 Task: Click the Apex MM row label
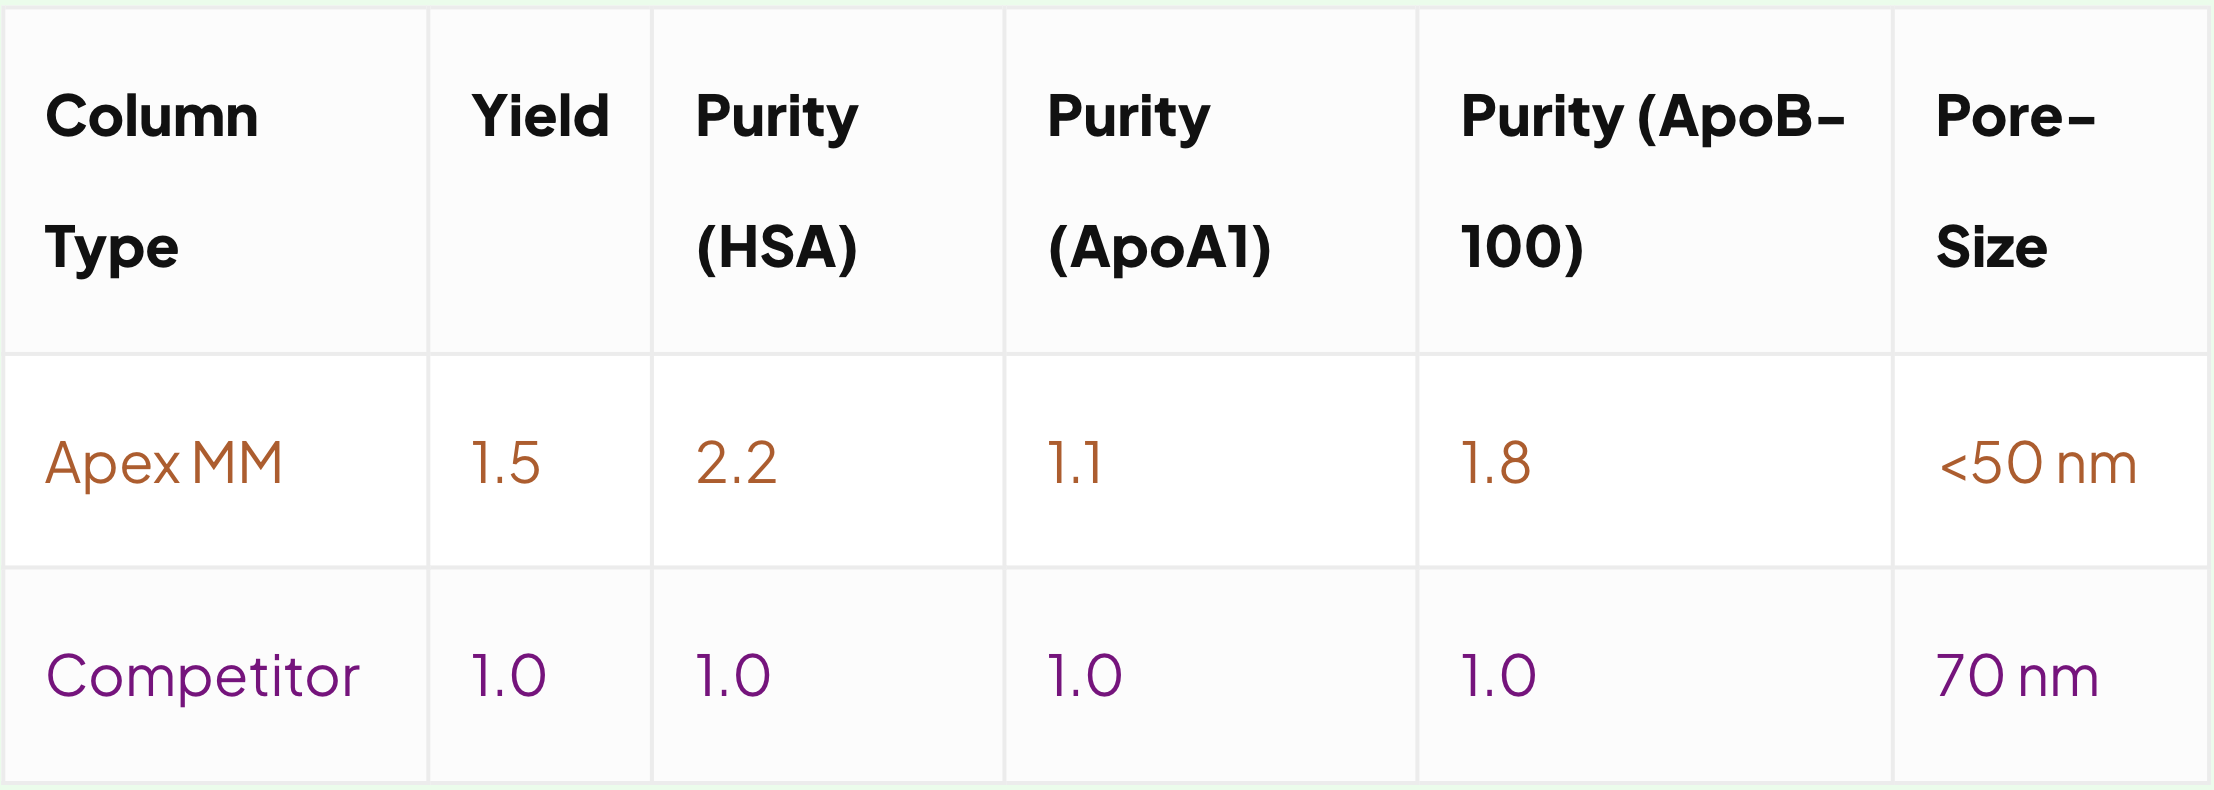165,463
